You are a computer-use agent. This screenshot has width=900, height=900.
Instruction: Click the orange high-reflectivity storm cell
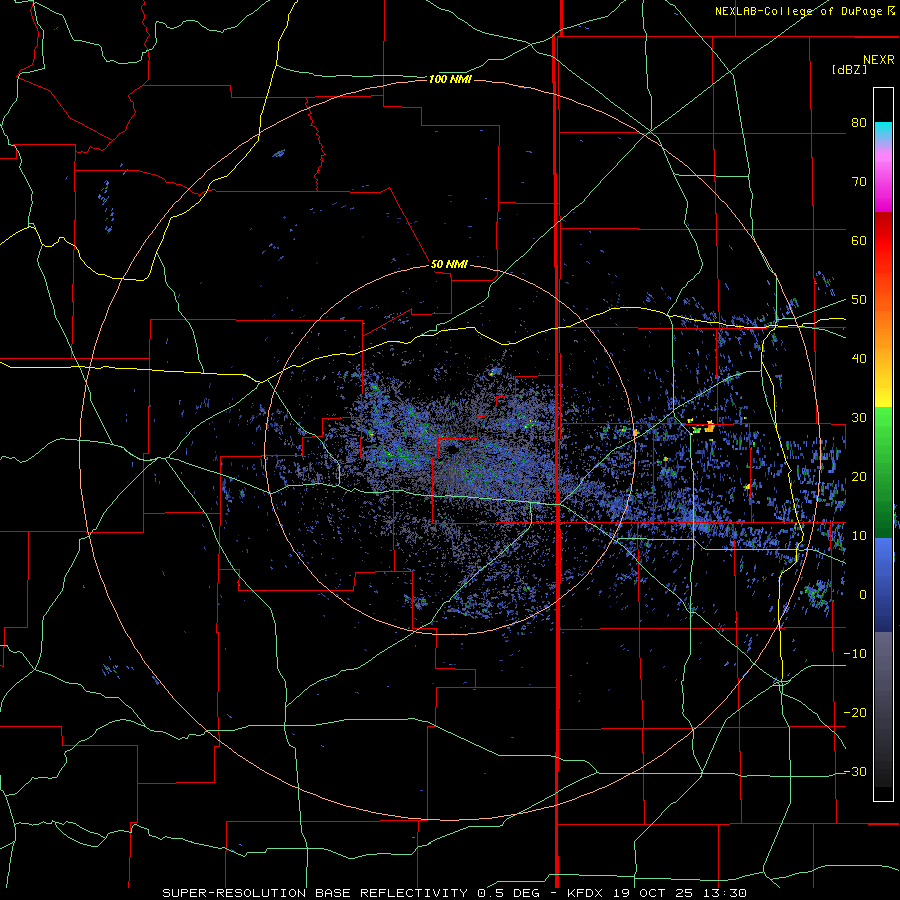[710, 427]
